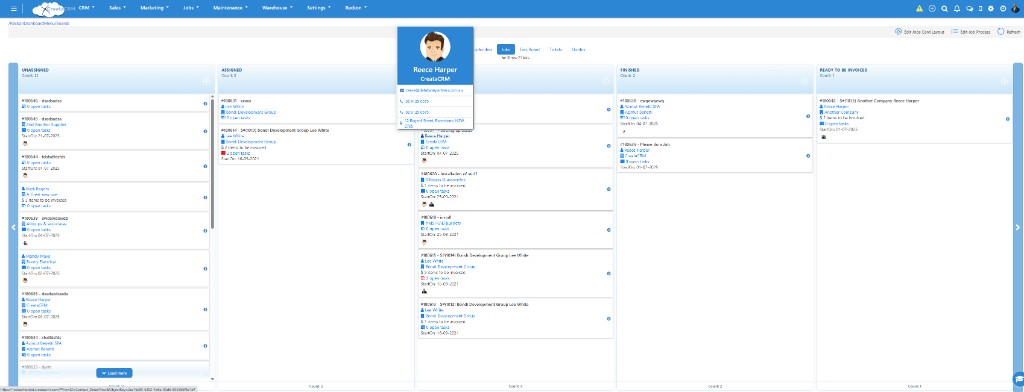Screen dimensions: 1024x392
Task: Click the add plus-circle icon in header
Action: click(932, 8)
